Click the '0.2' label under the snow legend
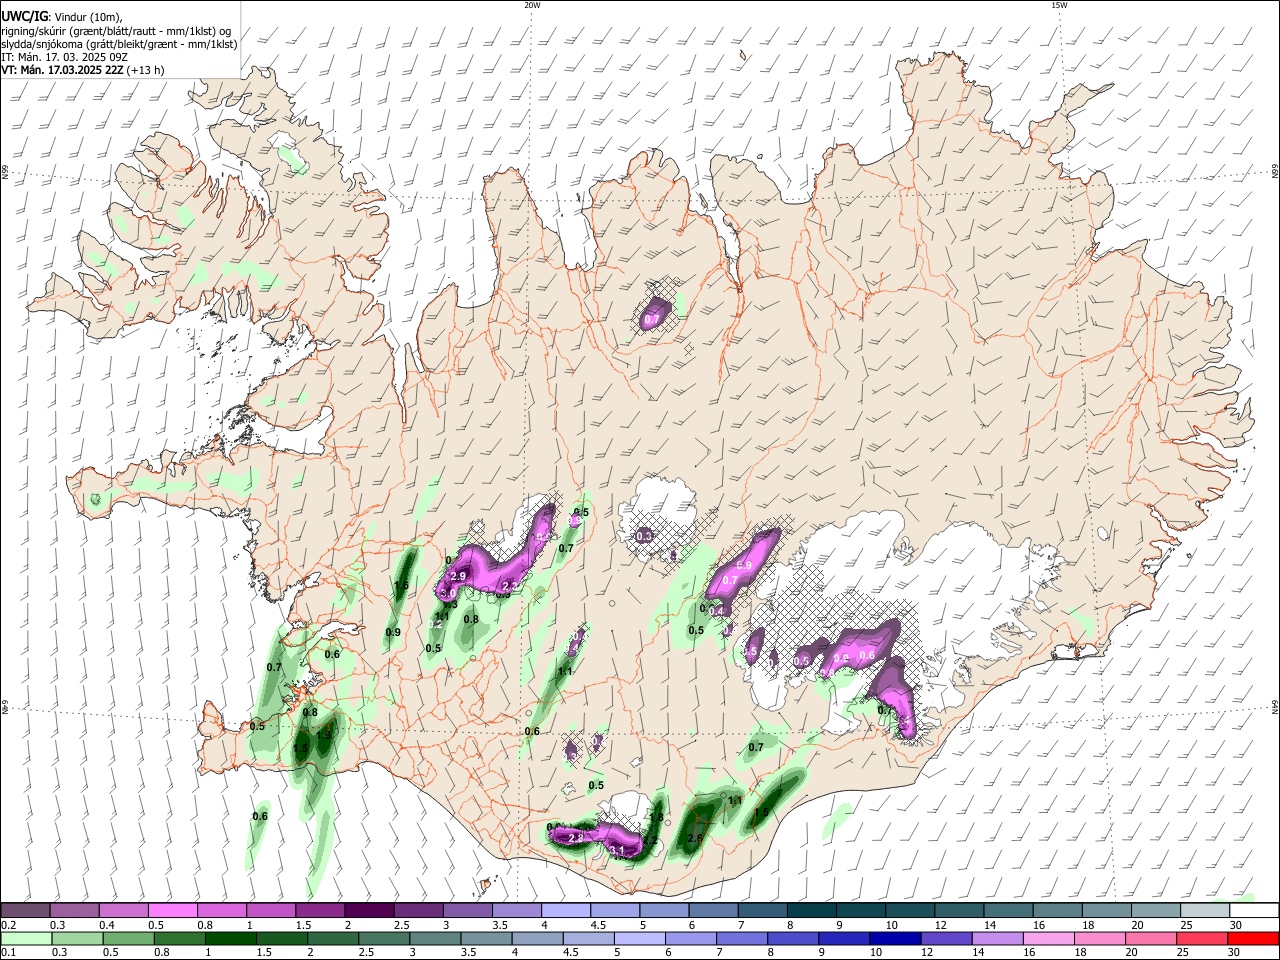Screen dimensions: 1280x960 click(x=8, y=925)
